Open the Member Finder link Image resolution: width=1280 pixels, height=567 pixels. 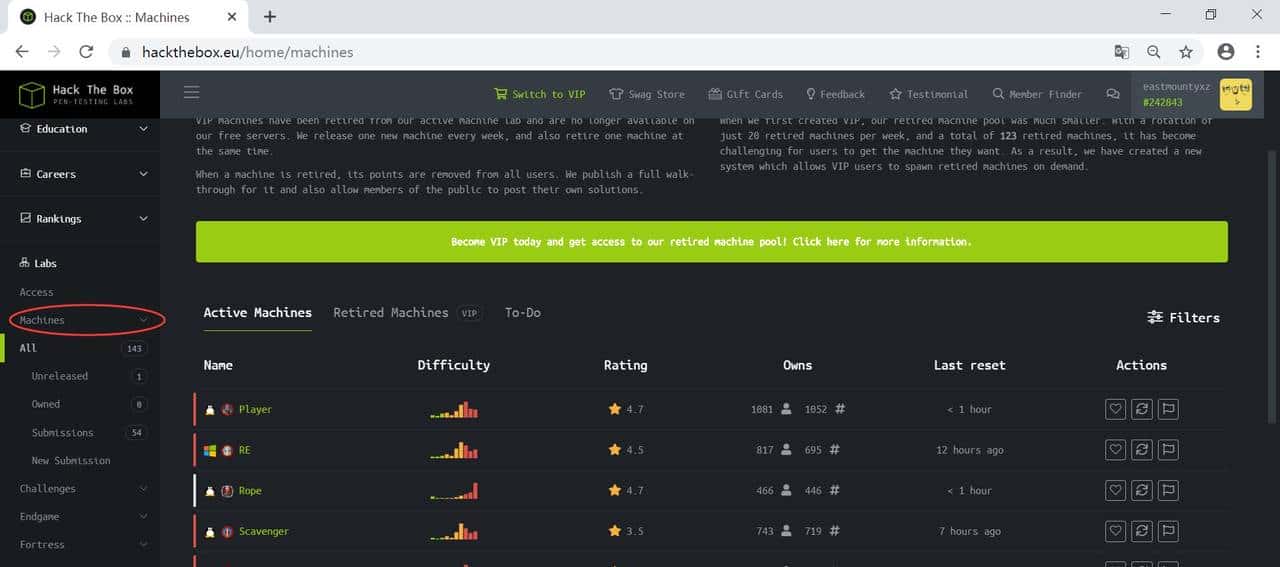click(1037, 94)
